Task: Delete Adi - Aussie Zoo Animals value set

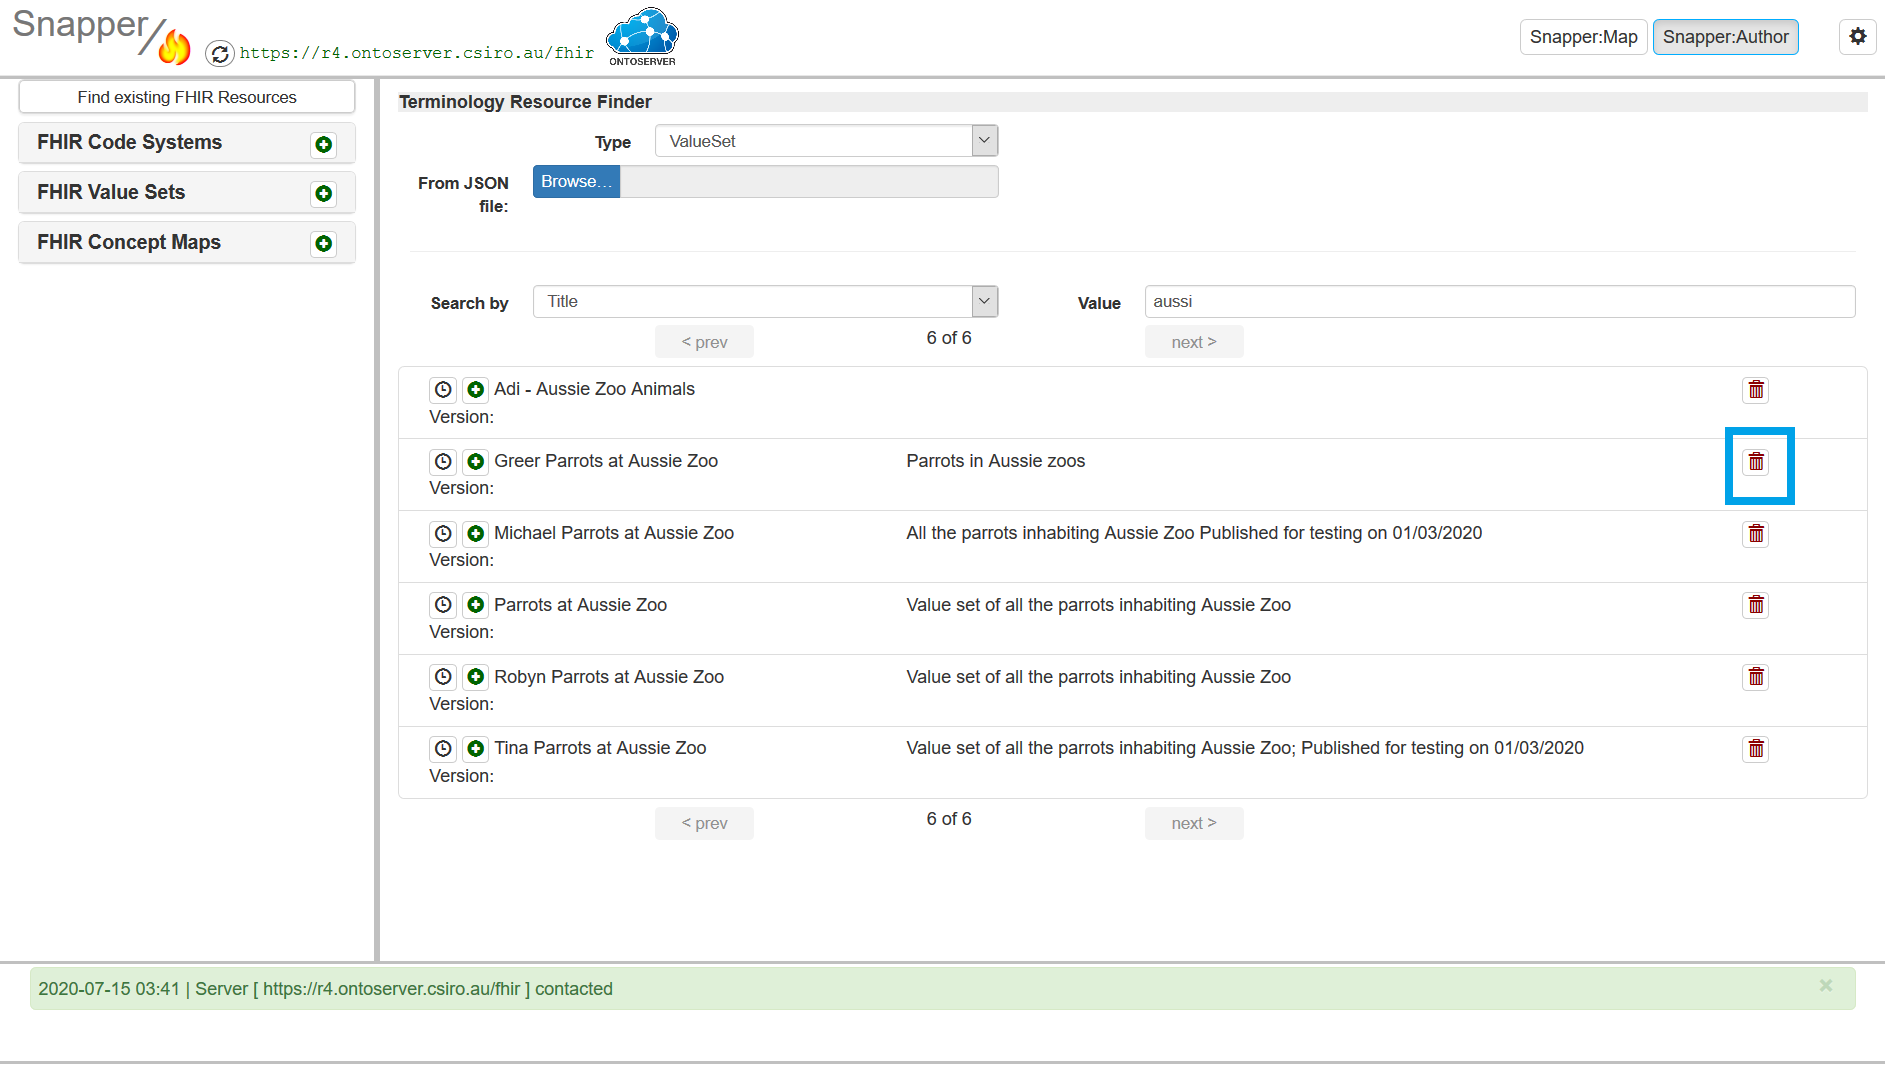Action: (x=1756, y=390)
